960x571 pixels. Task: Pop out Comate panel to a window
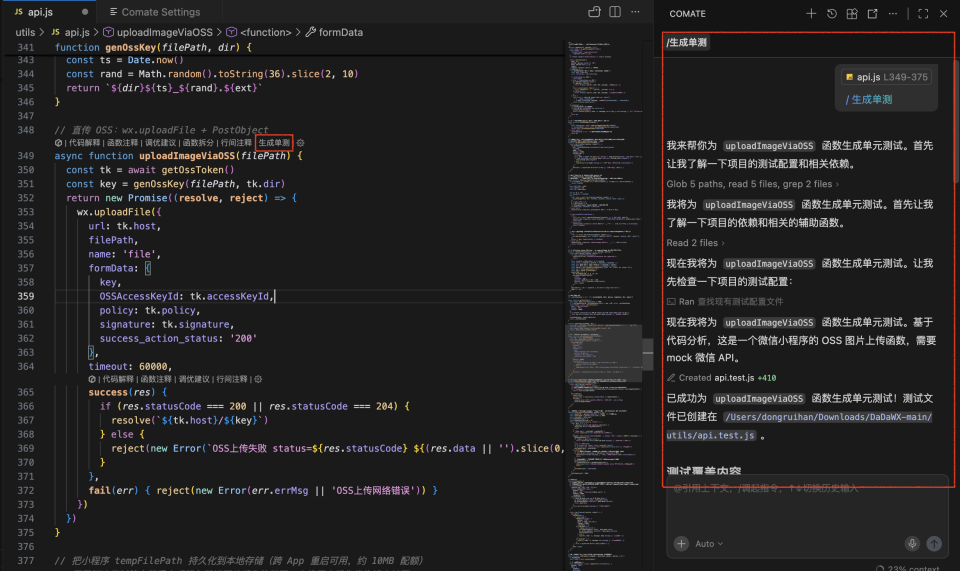click(x=872, y=13)
